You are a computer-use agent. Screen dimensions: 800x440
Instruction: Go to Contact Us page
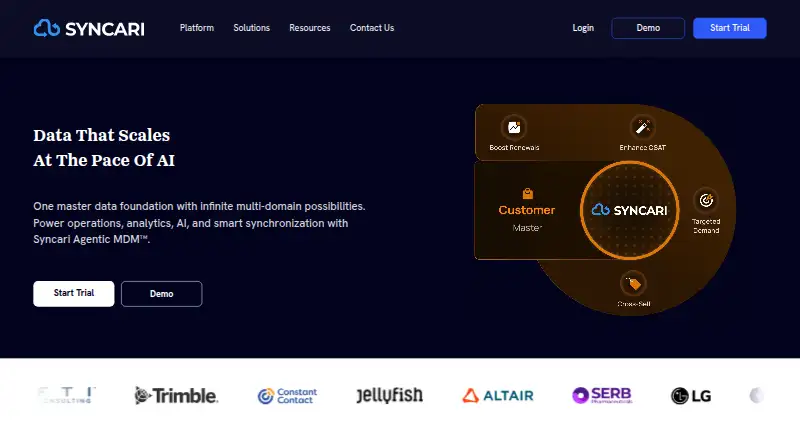[x=372, y=28]
